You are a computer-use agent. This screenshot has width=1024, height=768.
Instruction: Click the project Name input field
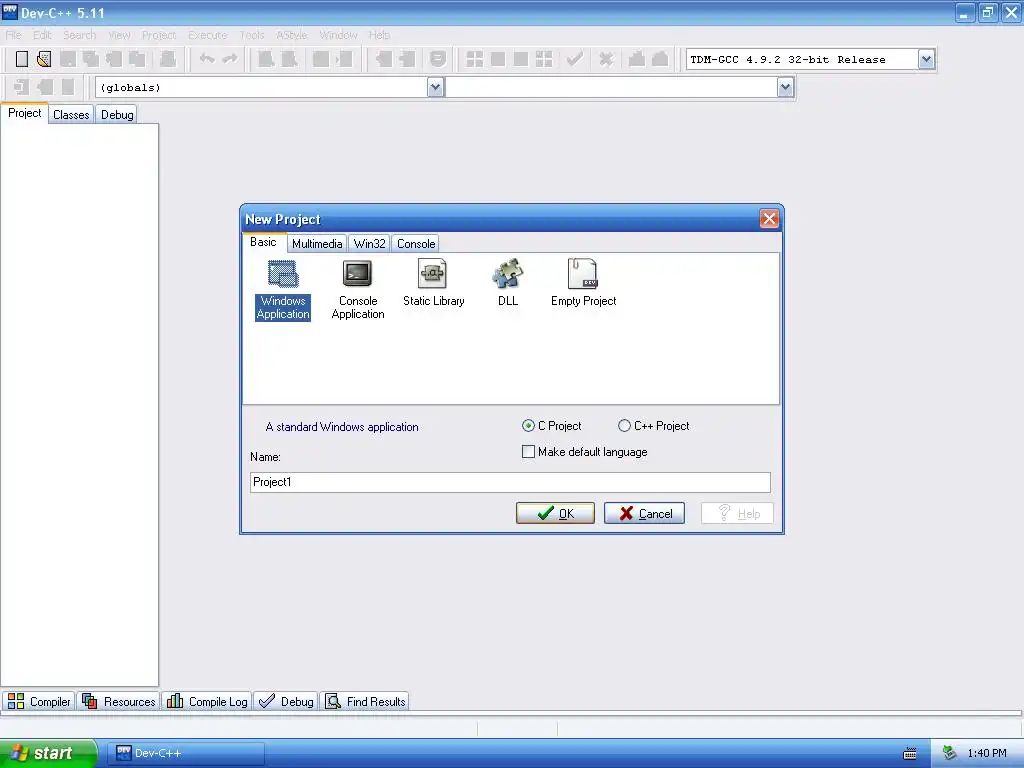point(510,482)
